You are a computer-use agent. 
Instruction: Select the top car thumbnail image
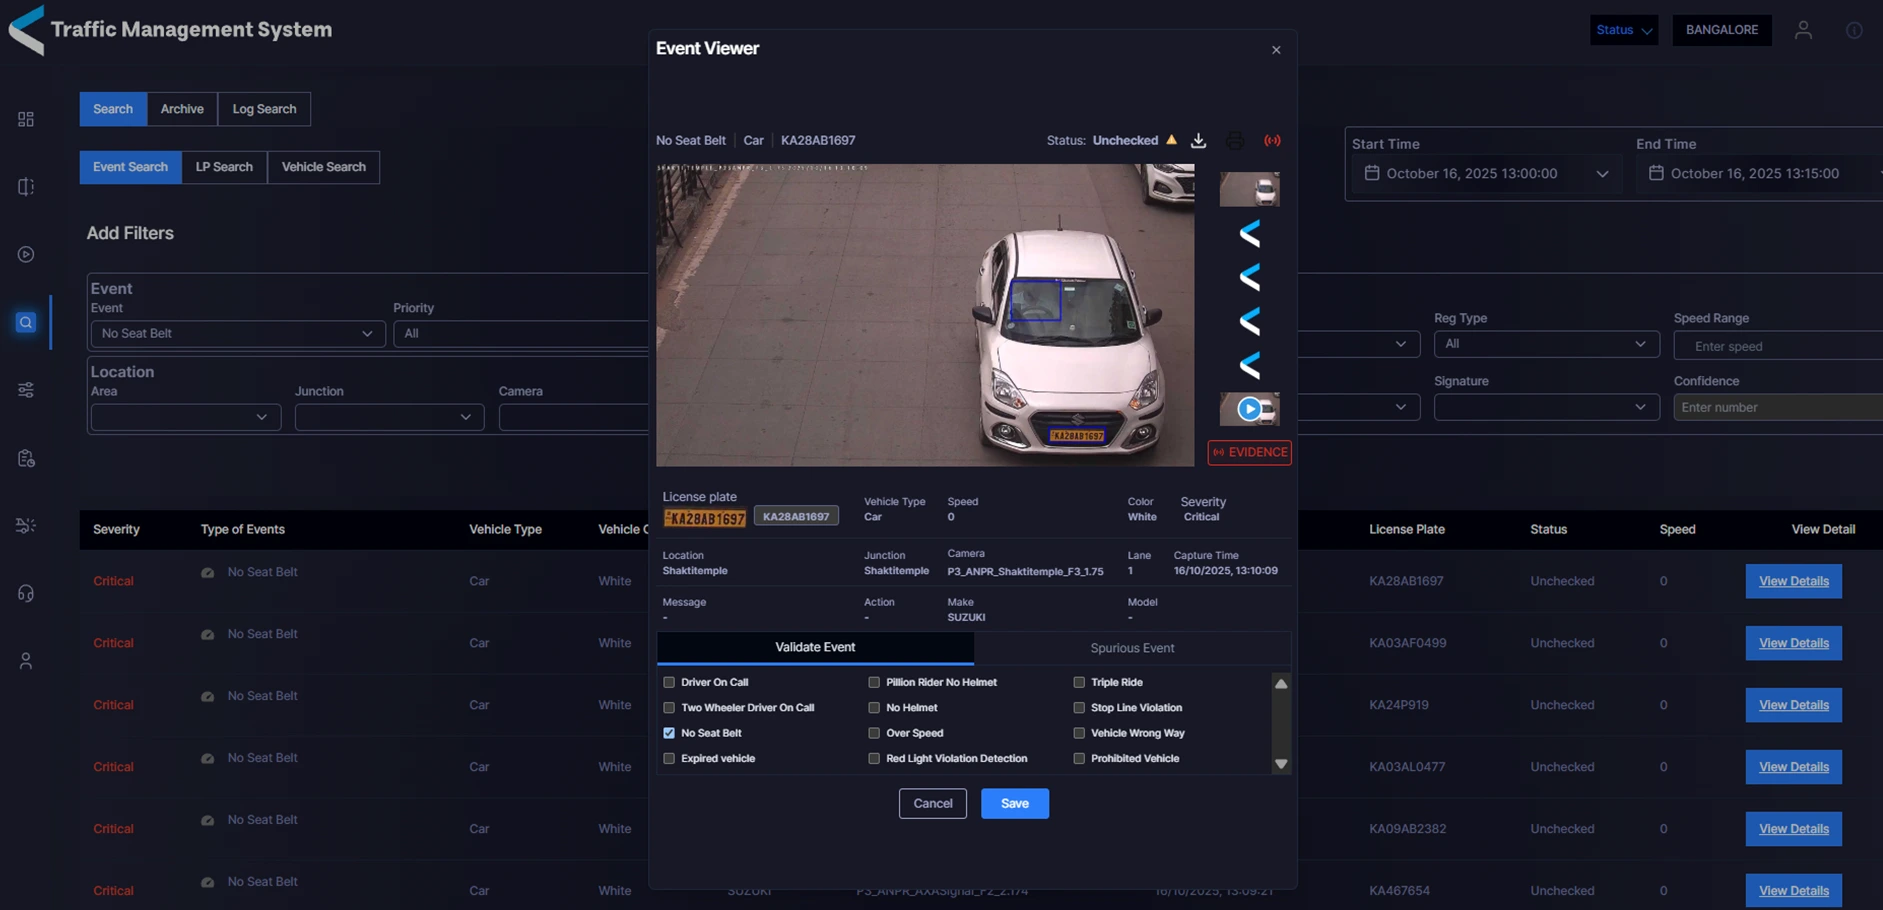1249,189
